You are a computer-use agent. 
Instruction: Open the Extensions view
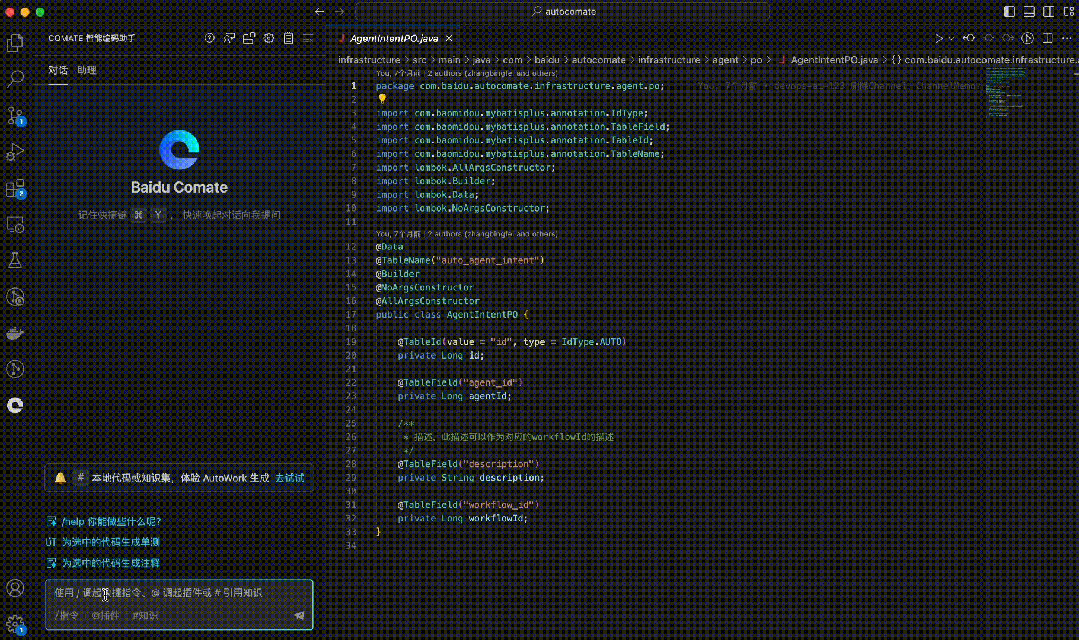(15, 189)
